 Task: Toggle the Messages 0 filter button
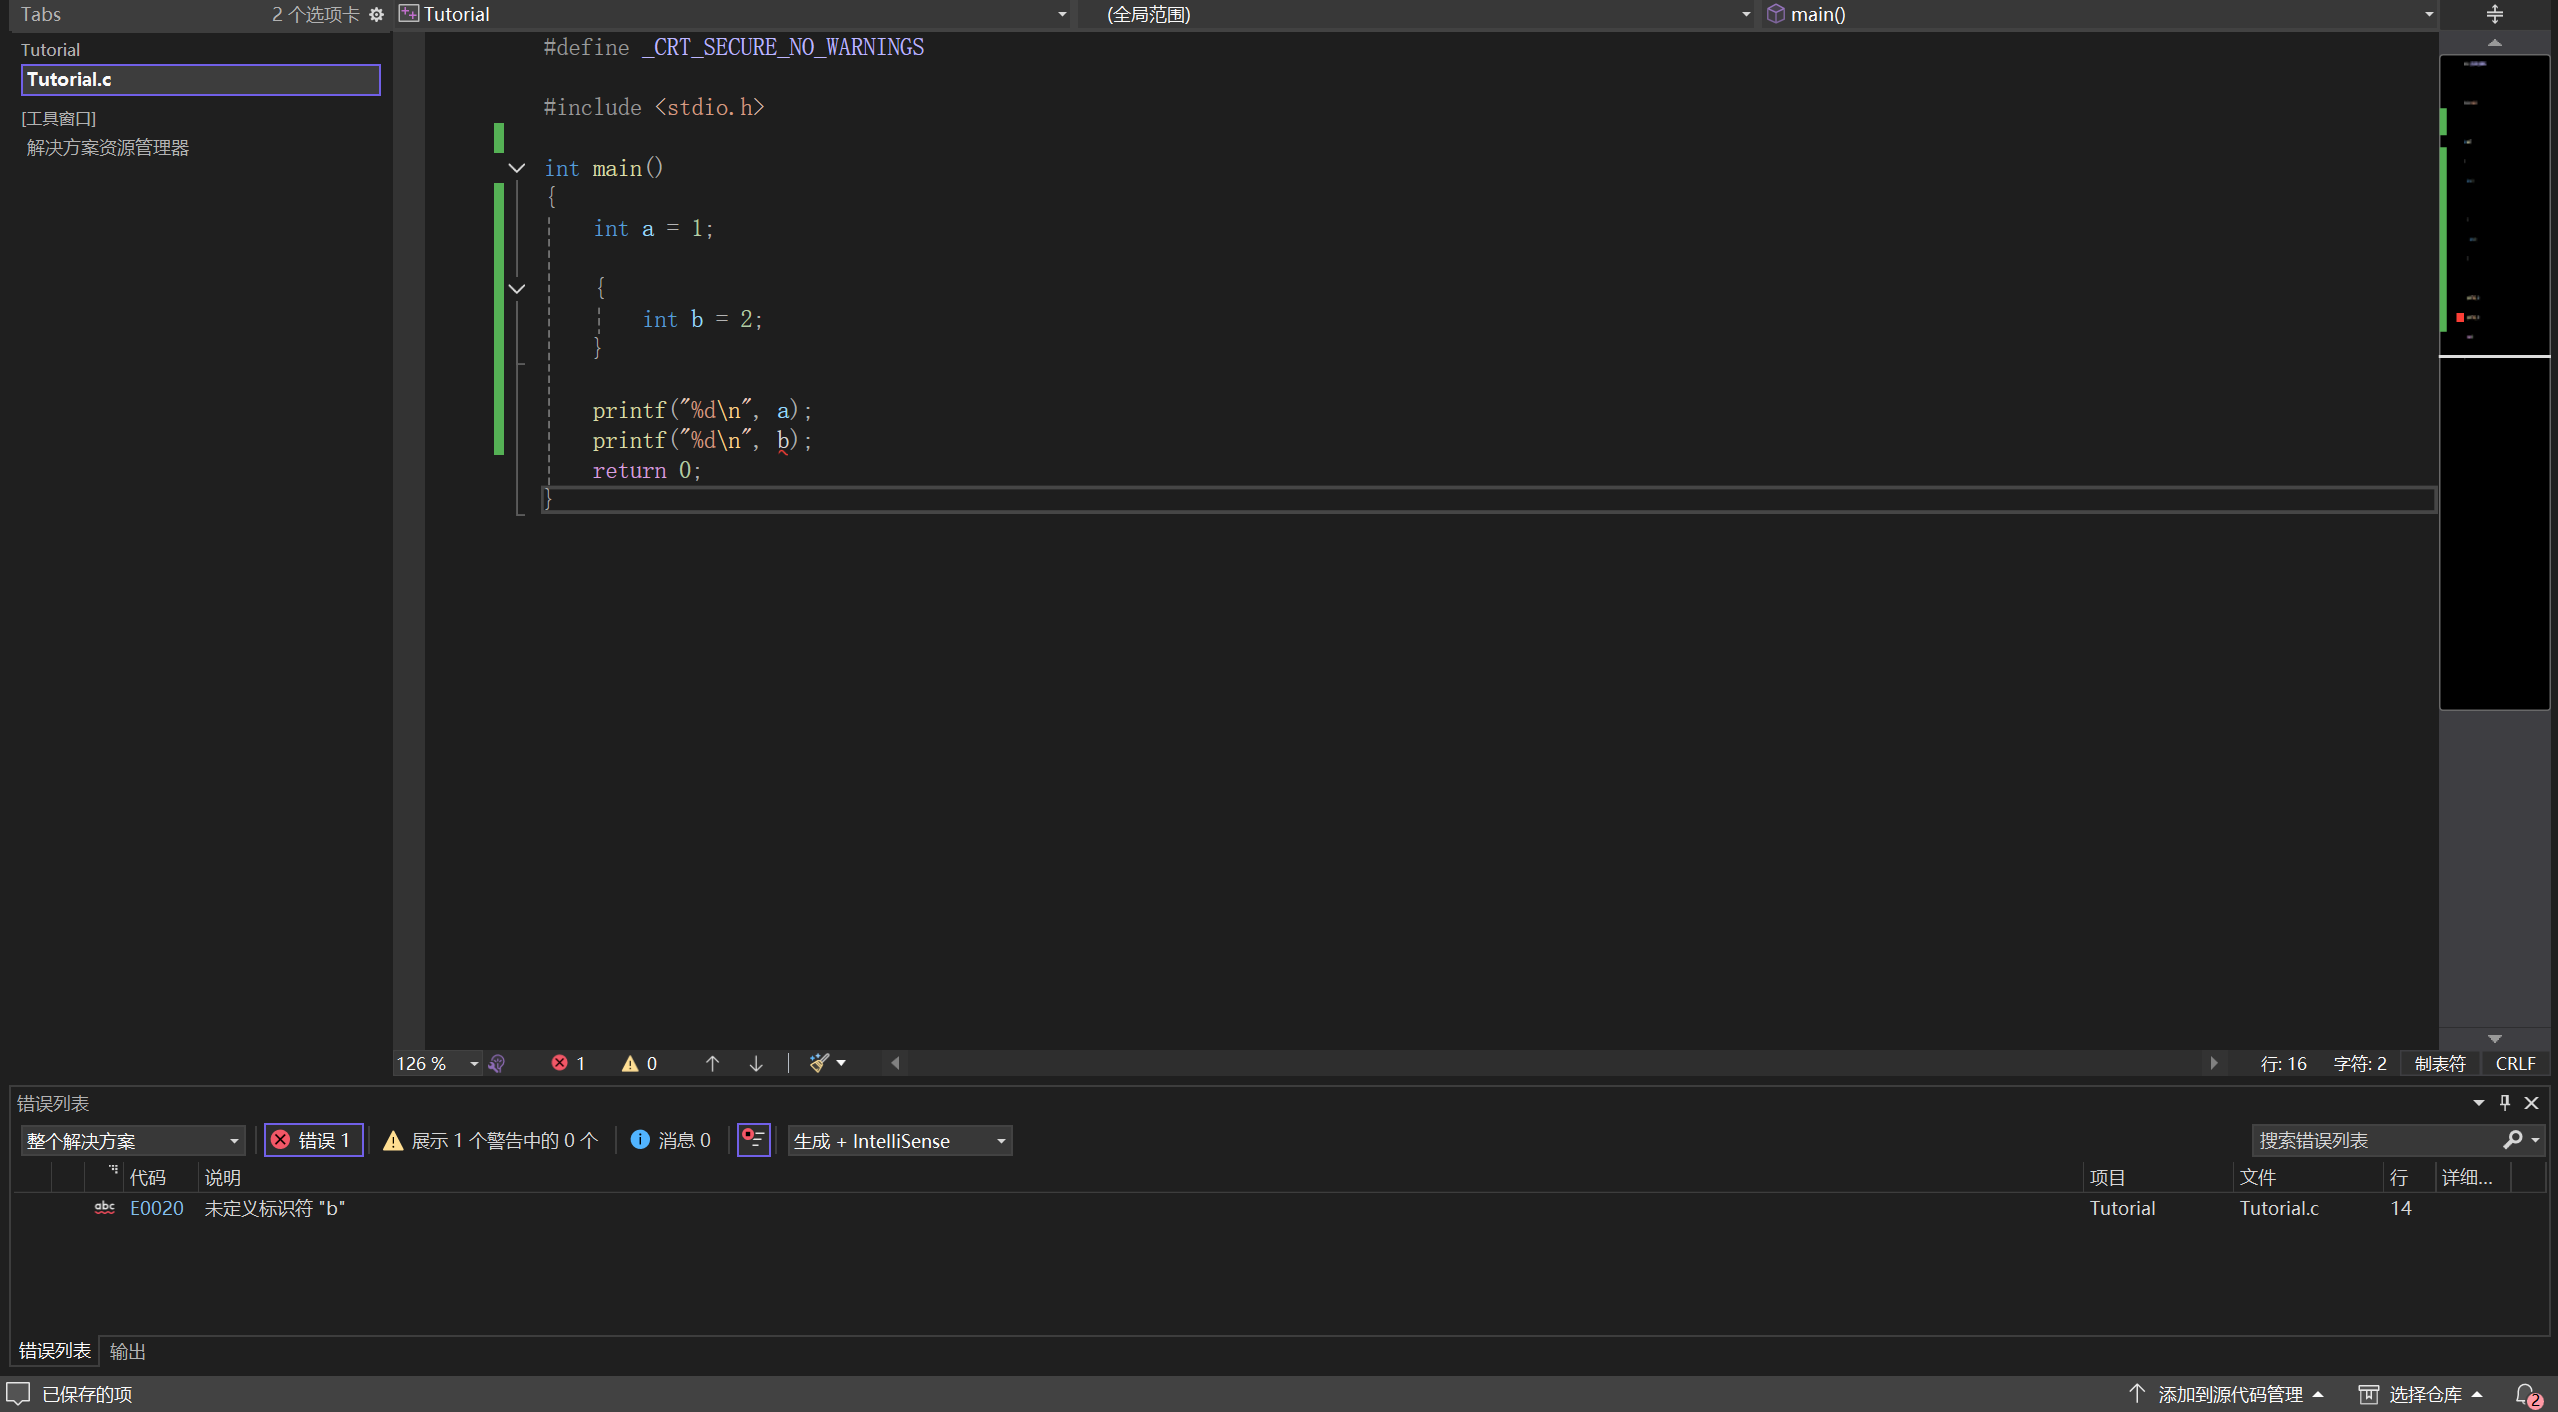pyautogui.click(x=671, y=1141)
